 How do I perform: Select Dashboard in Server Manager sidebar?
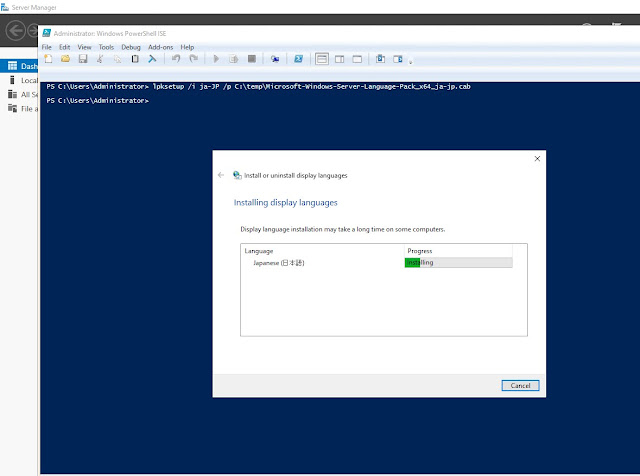click(x=19, y=66)
